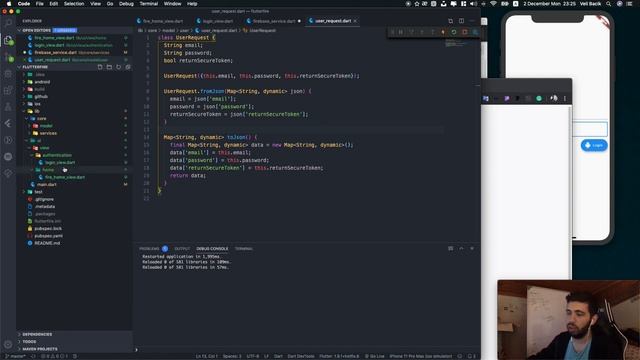The image size is (640, 360).
Task: Open notifications bell in status bar
Action: click(471, 356)
